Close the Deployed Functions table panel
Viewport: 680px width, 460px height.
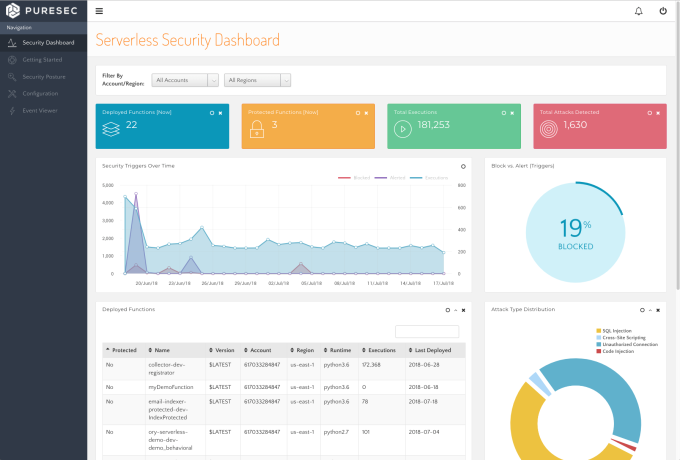tap(464, 310)
